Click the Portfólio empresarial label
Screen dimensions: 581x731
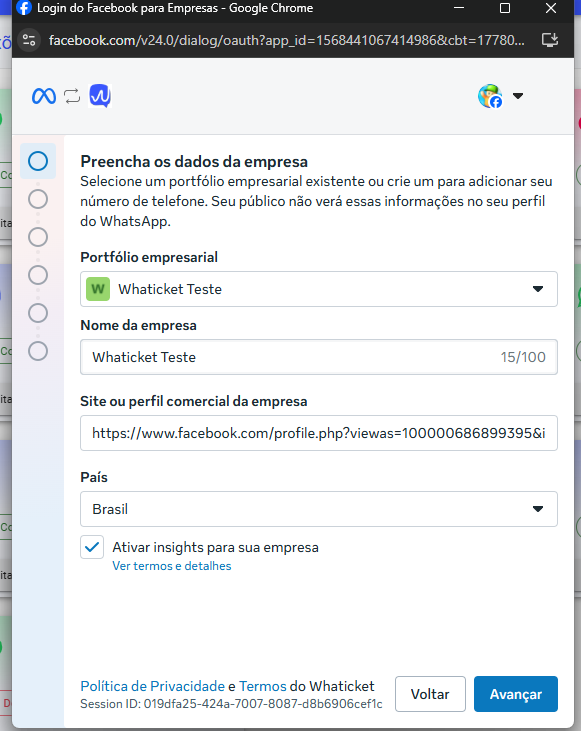149,257
